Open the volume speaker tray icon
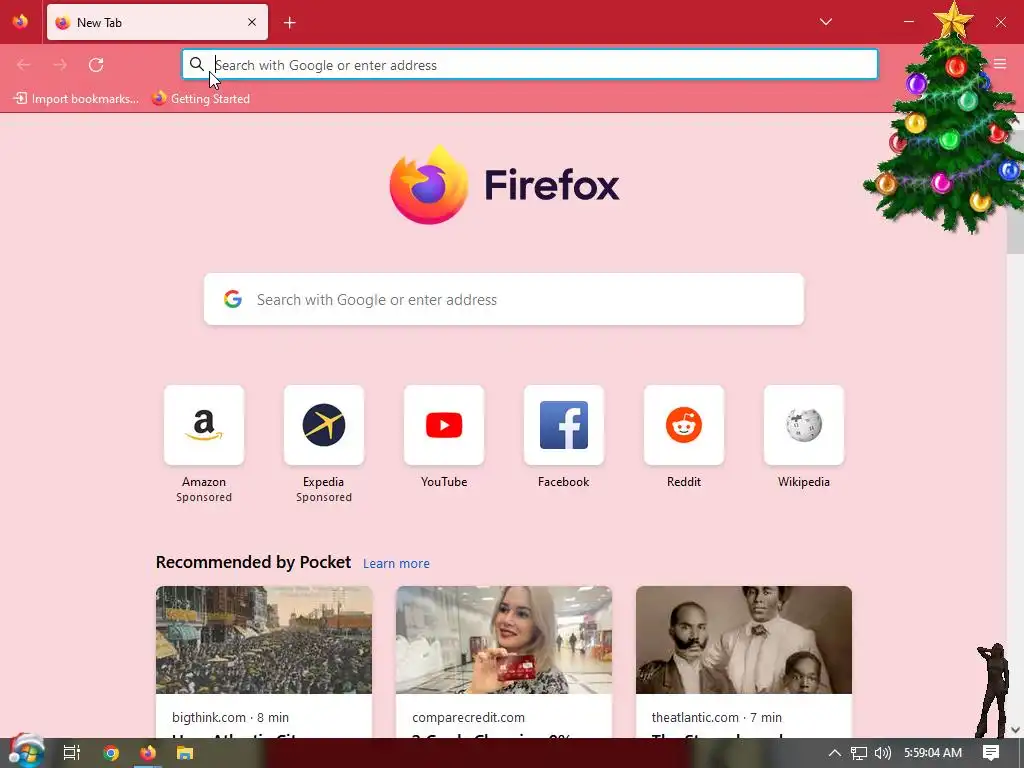 pos(883,753)
